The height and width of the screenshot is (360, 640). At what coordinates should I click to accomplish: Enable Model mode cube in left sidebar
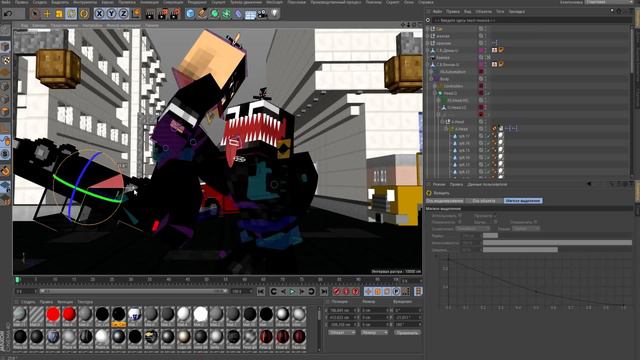(5, 47)
